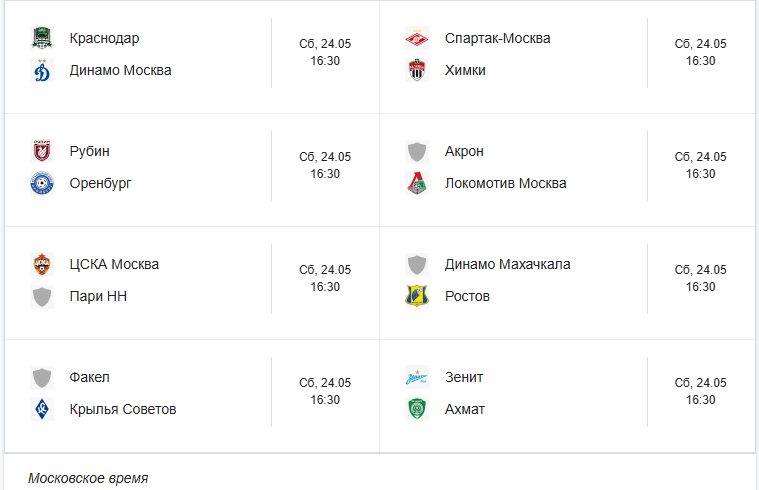Click the CSKA Moskva crest
Image resolution: width=759 pixels, height=490 pixels.
pyautogui.click(x=42, y=264)
